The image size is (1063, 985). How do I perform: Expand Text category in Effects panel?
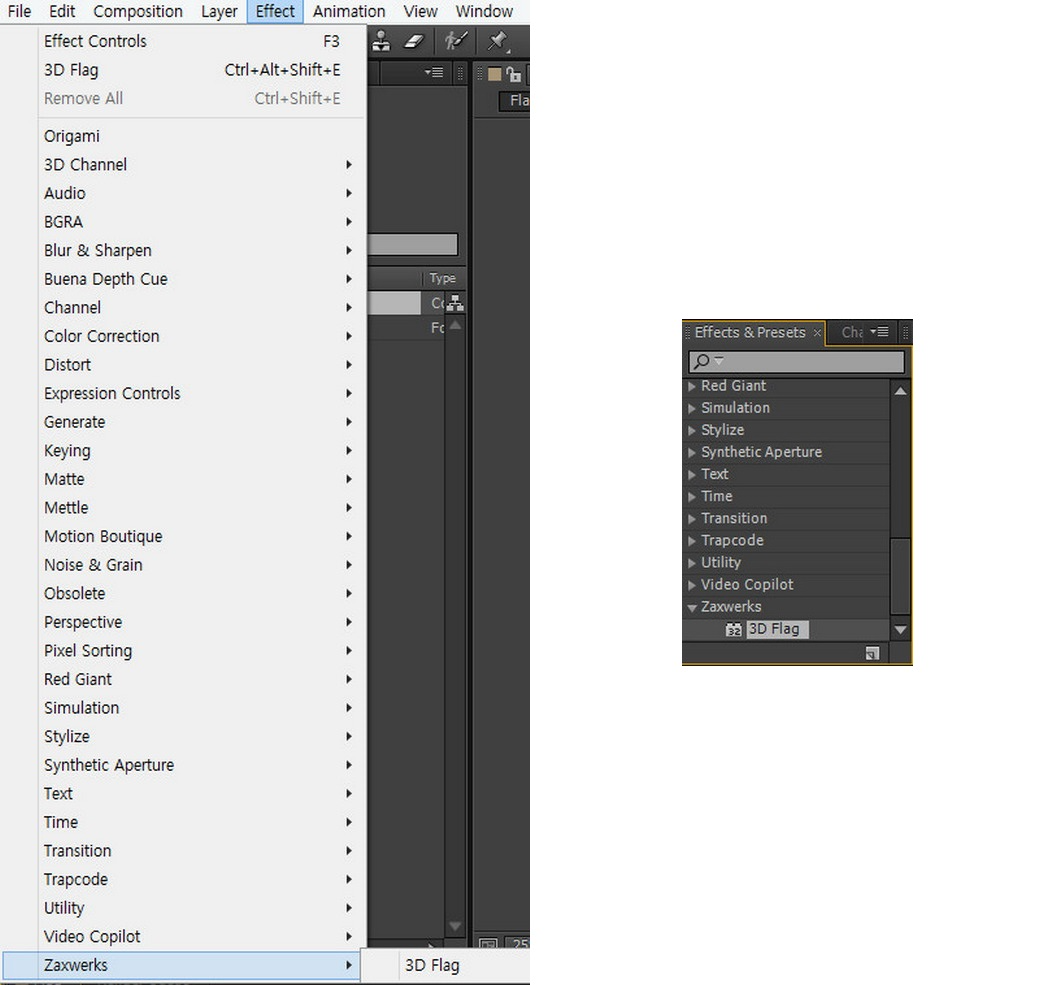691,475
